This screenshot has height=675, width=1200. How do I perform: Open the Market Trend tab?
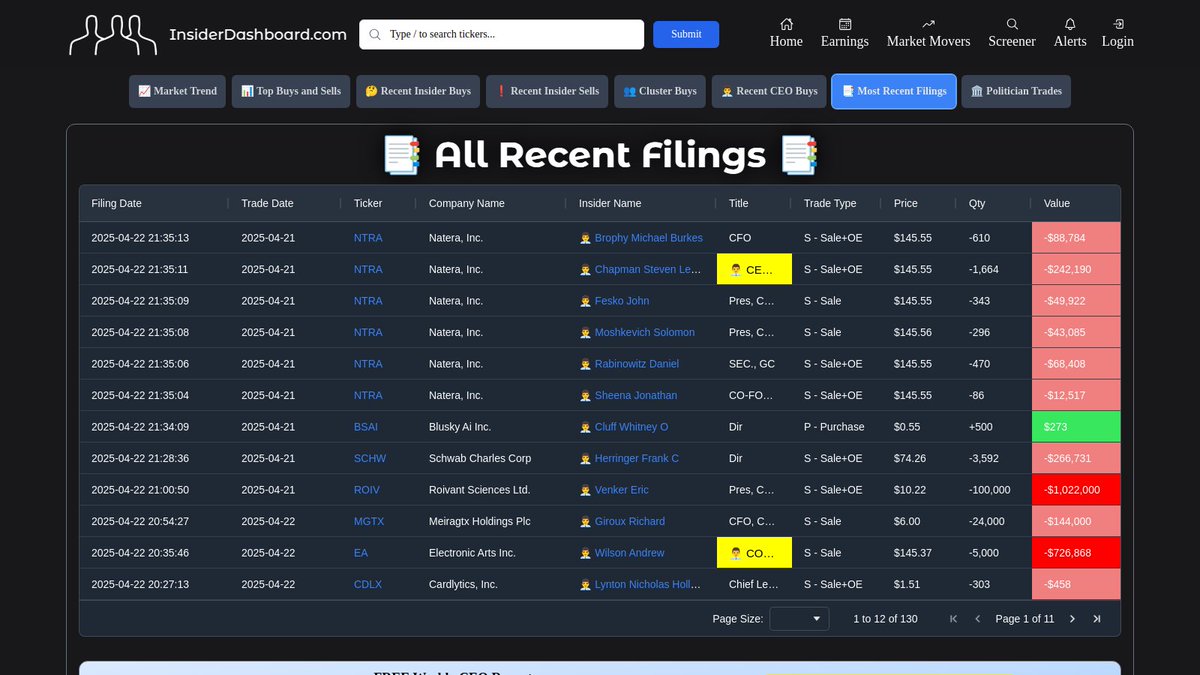click(x=178, y=91)
